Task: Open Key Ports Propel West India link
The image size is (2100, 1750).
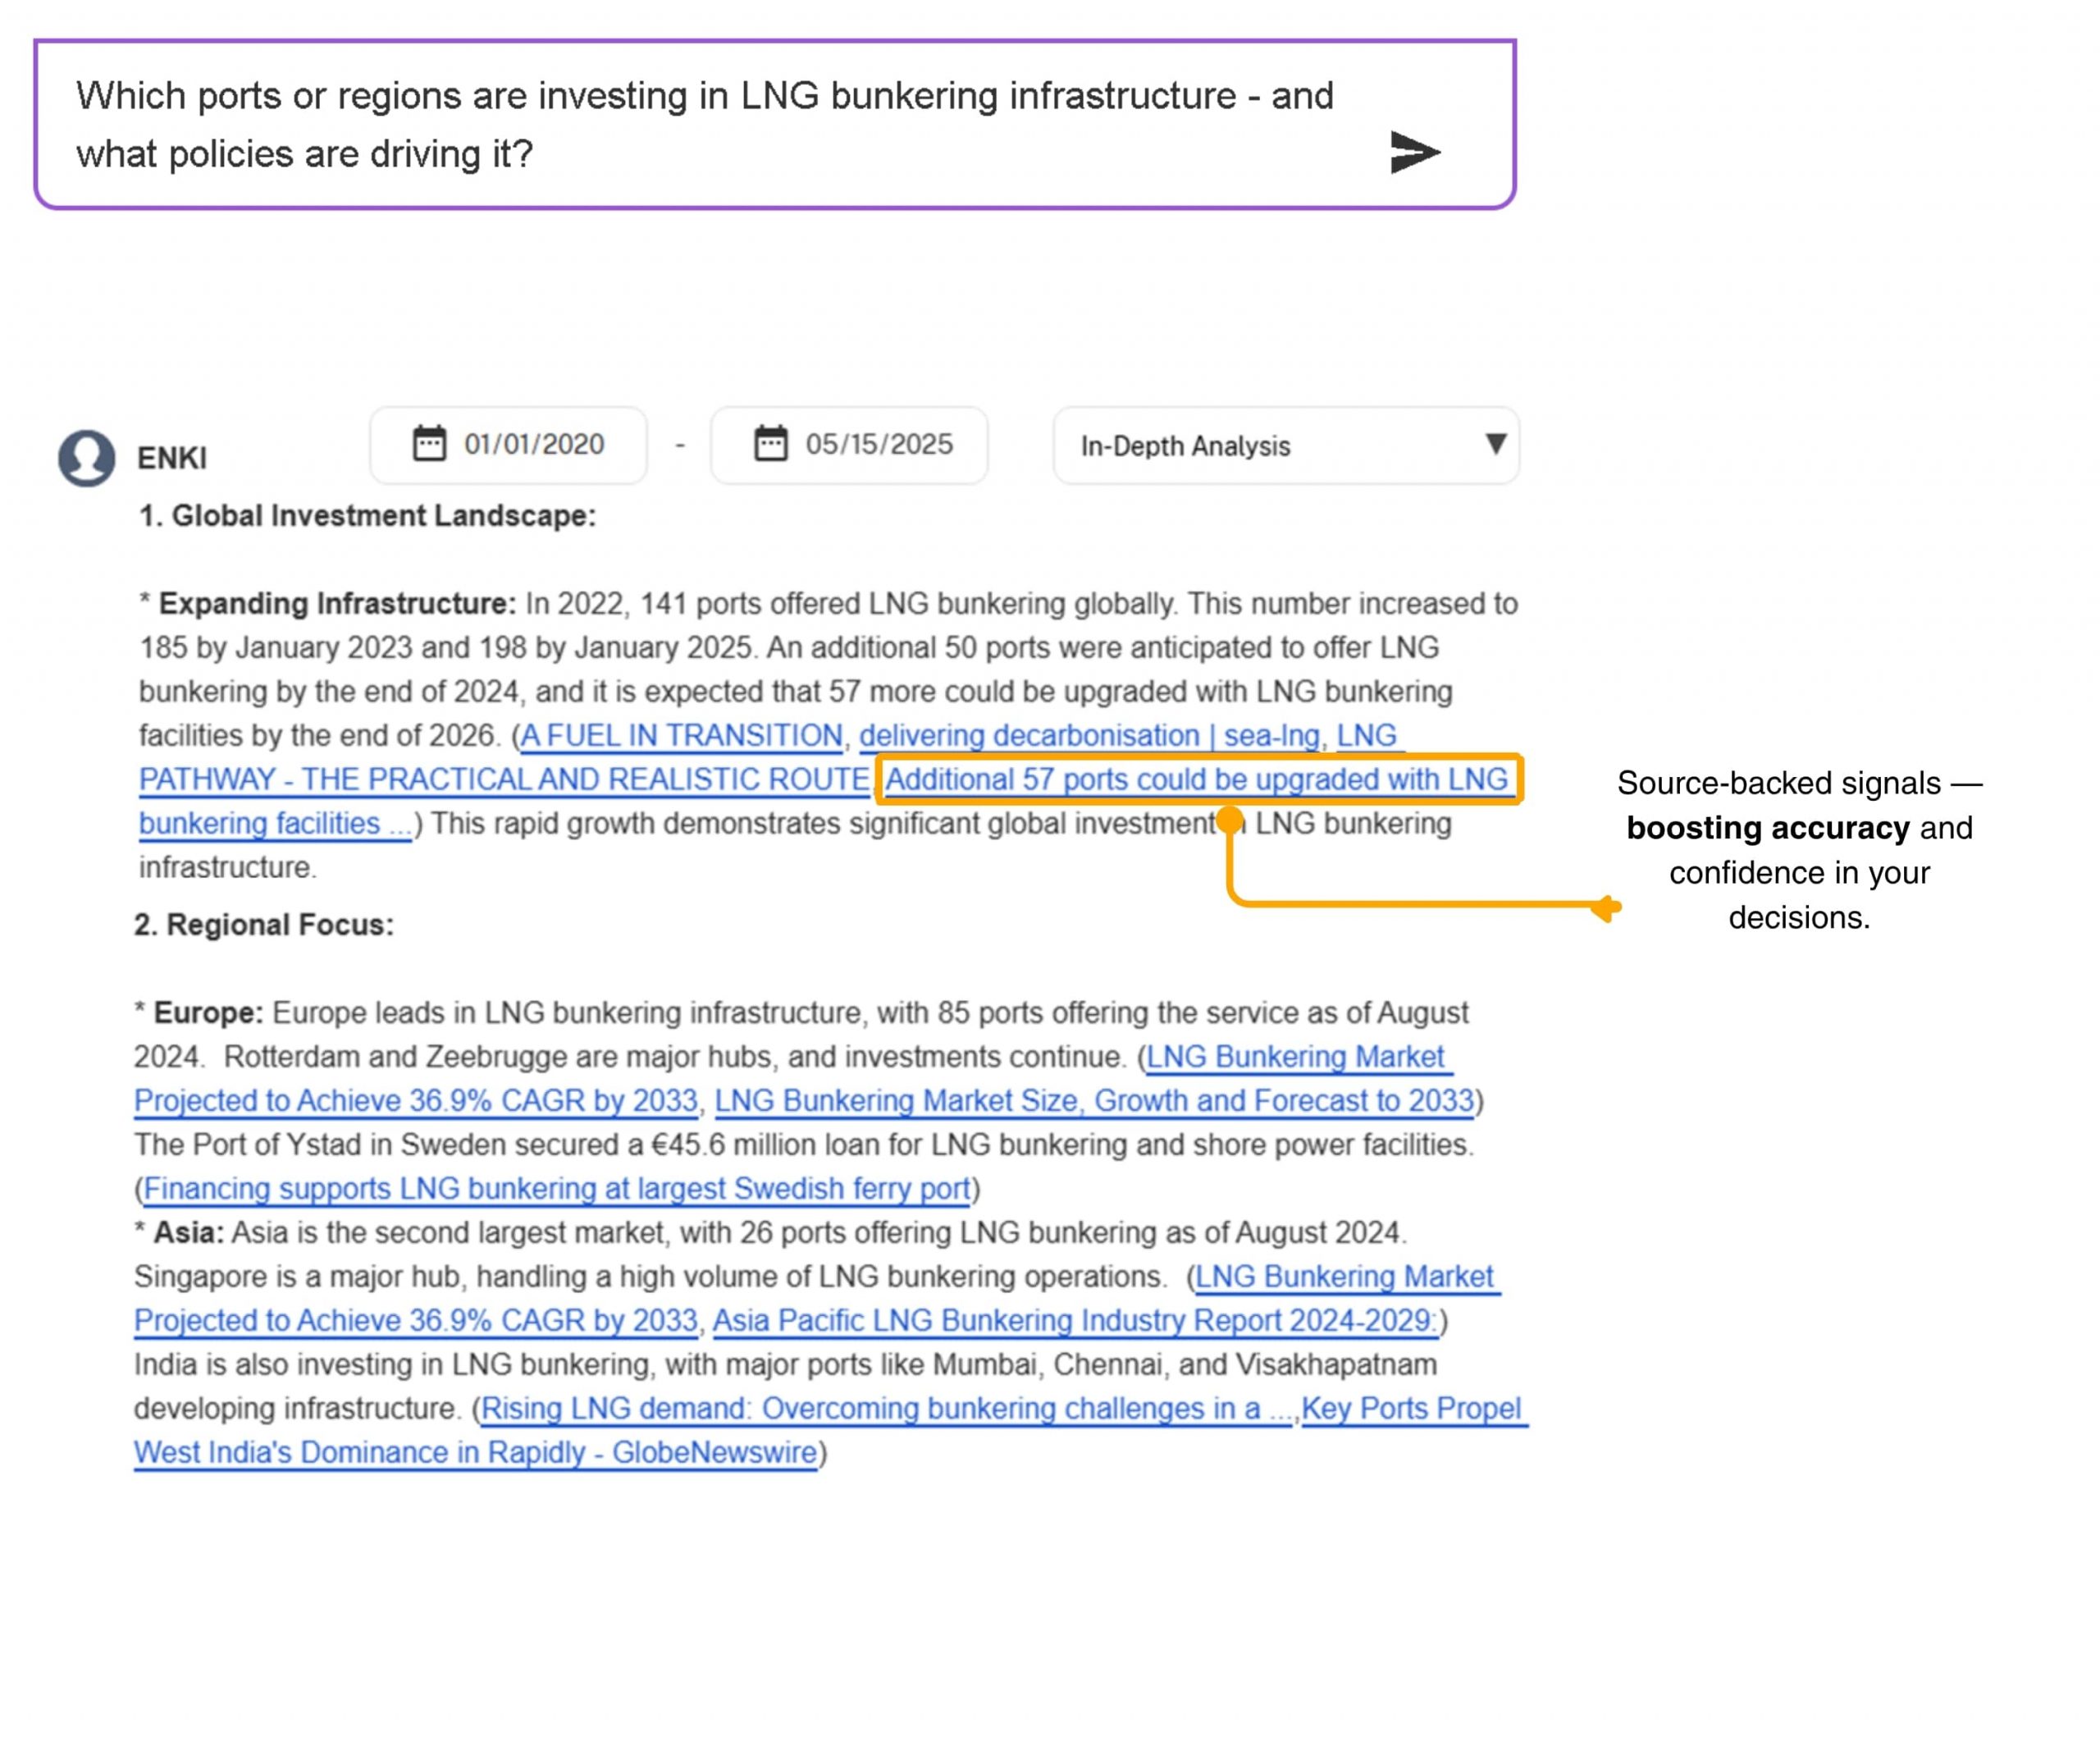Action: click(475, 1453)
